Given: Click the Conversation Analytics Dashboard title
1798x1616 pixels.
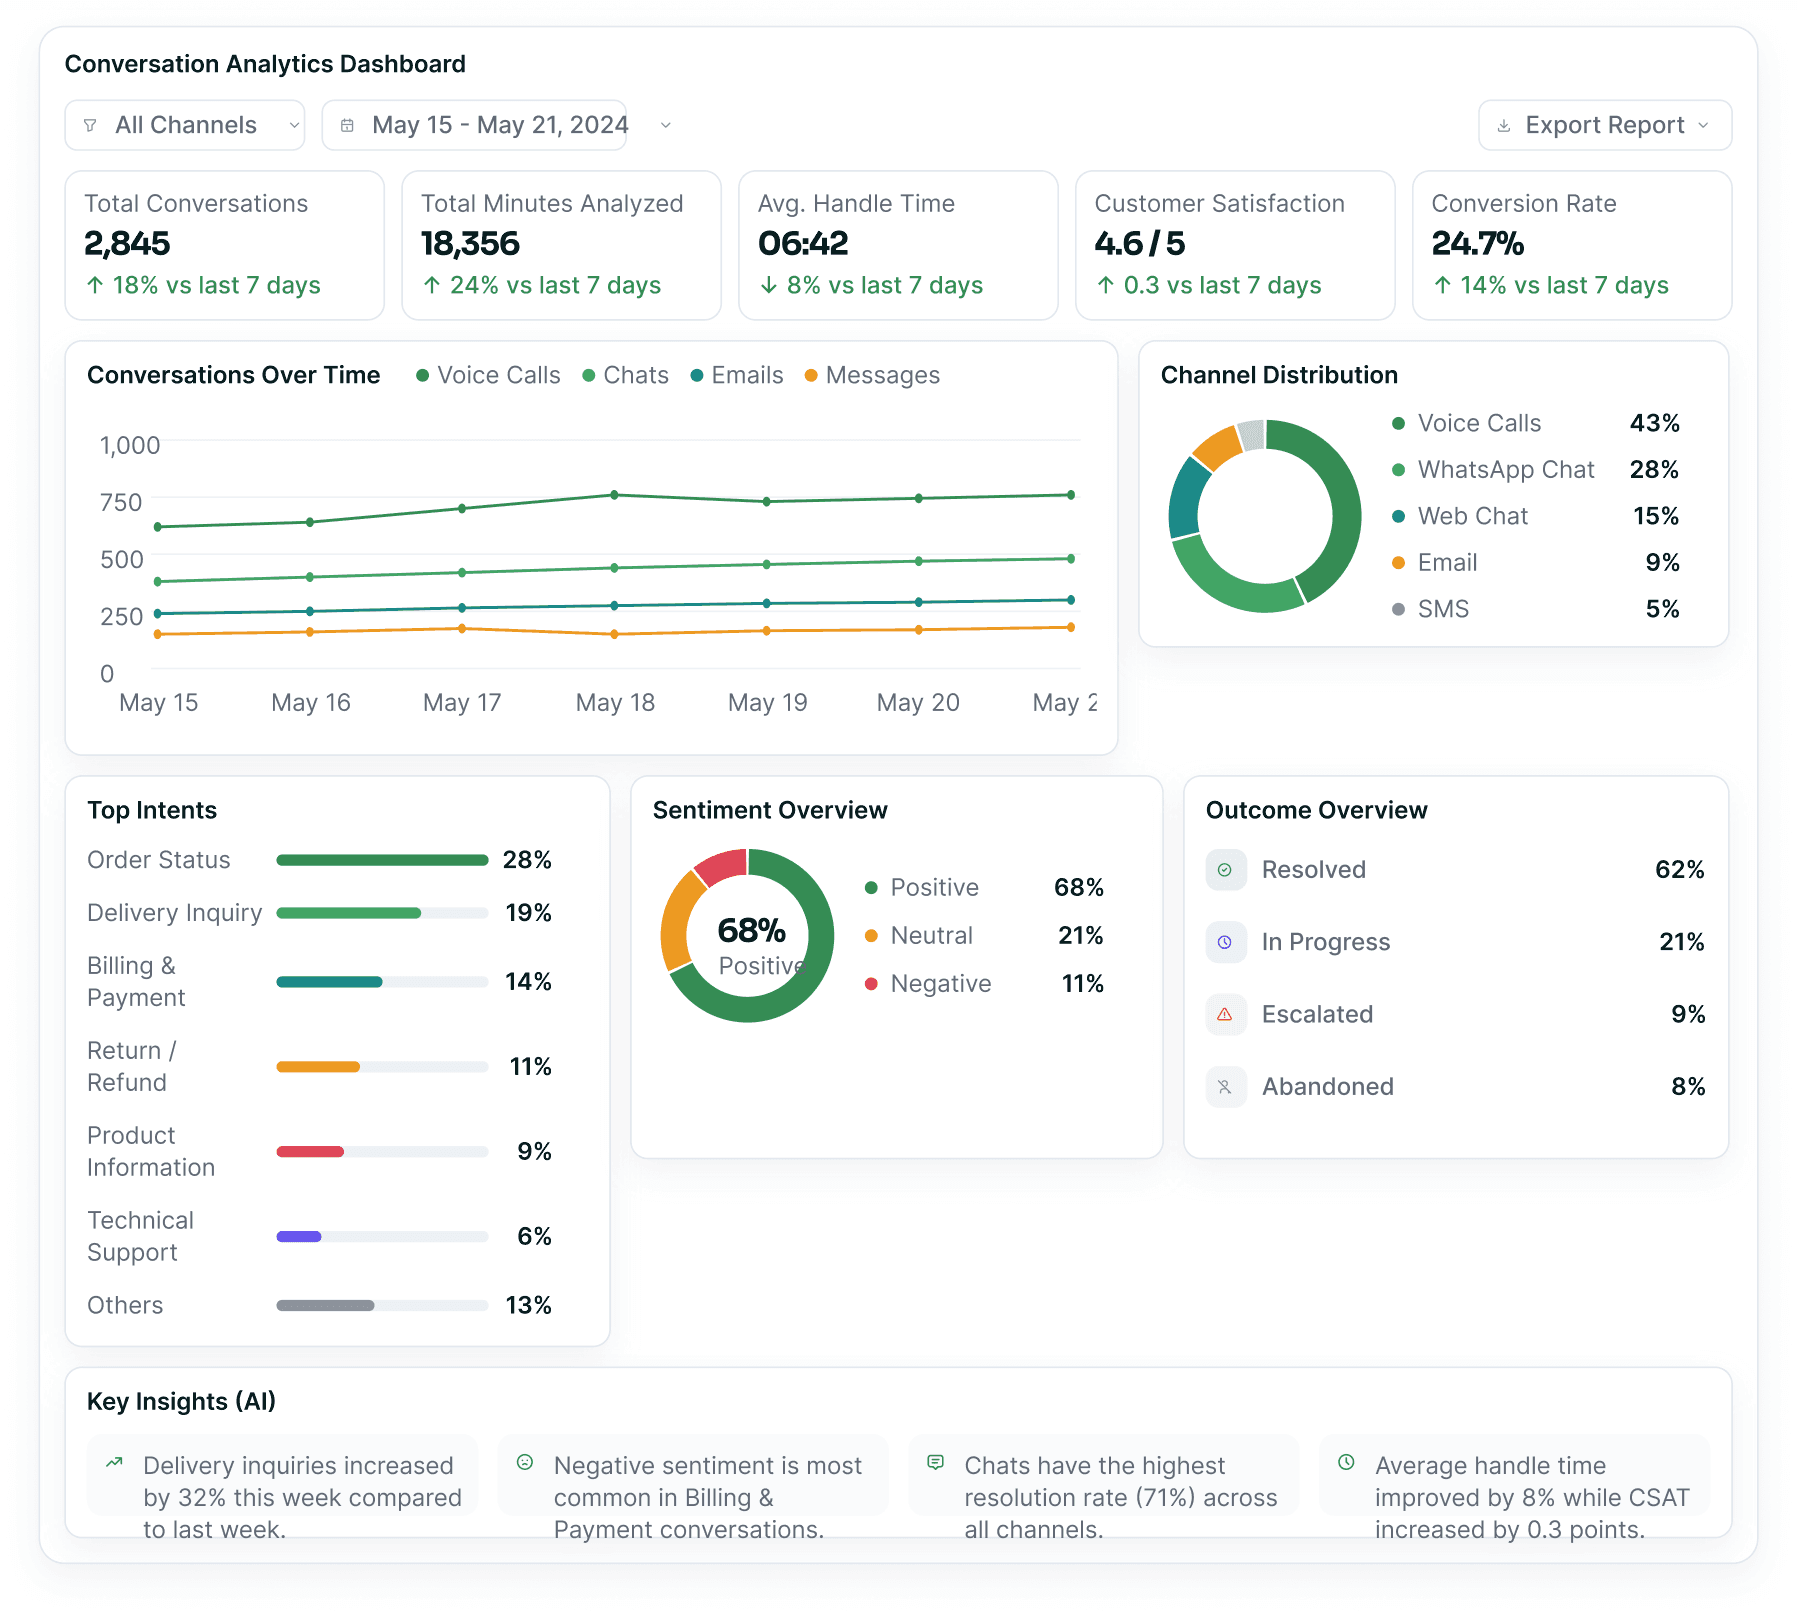Looking at the screenshot, I should coord(265,64).
